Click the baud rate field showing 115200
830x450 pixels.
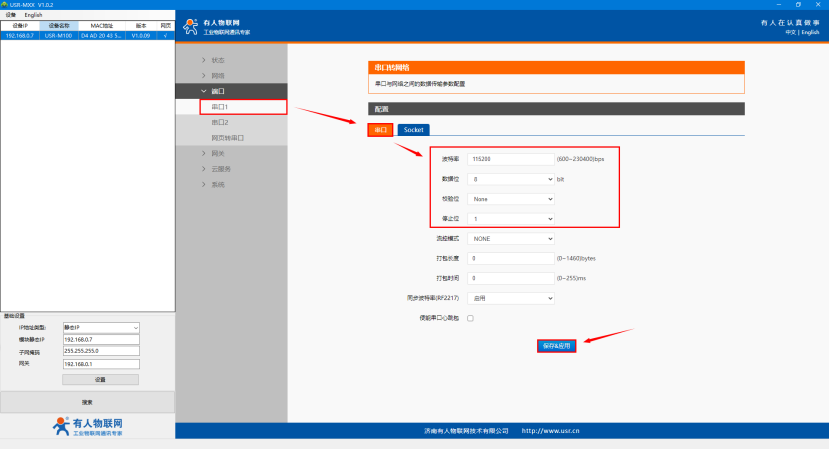pyautogui.click(x=510, y=159)
